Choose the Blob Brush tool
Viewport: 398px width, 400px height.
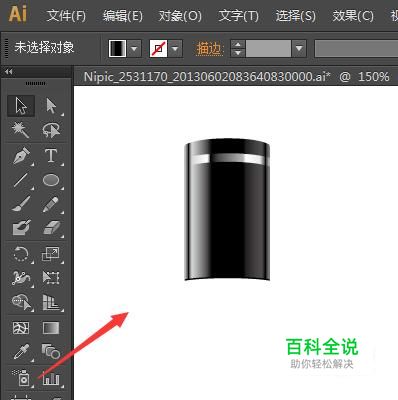pos(21,228)
